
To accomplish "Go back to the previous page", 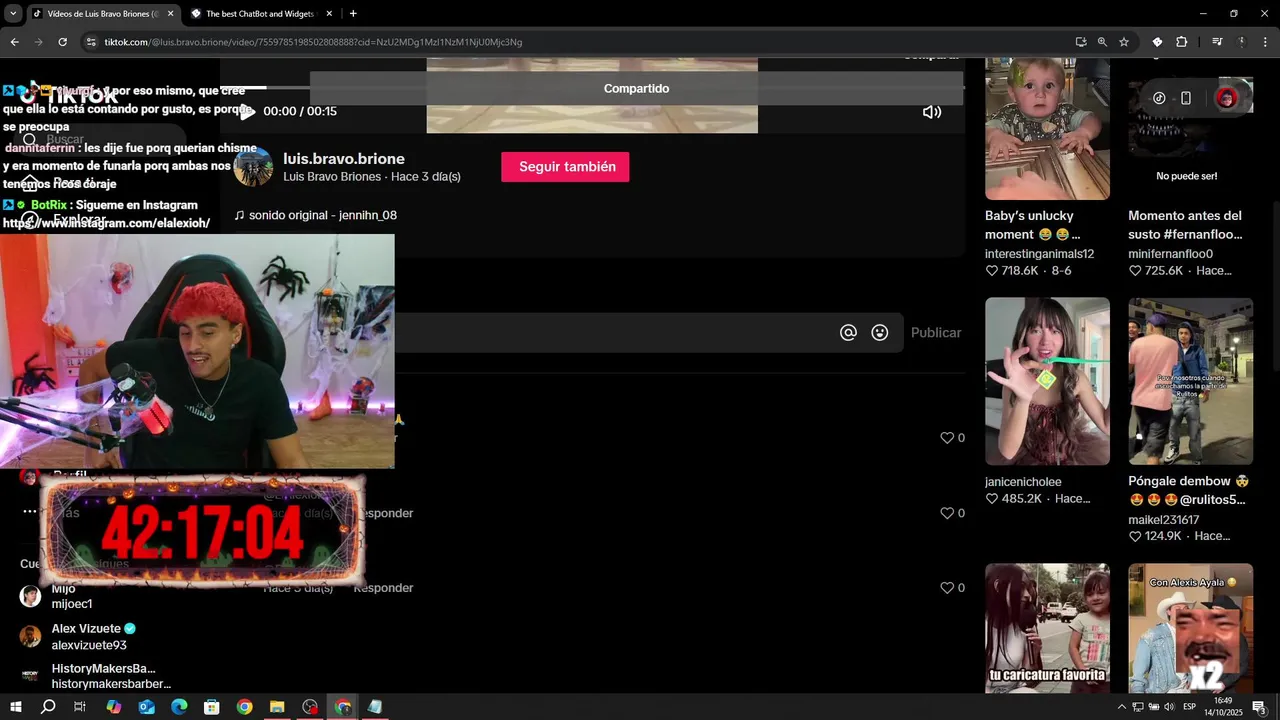I will [x=14, y=42].
